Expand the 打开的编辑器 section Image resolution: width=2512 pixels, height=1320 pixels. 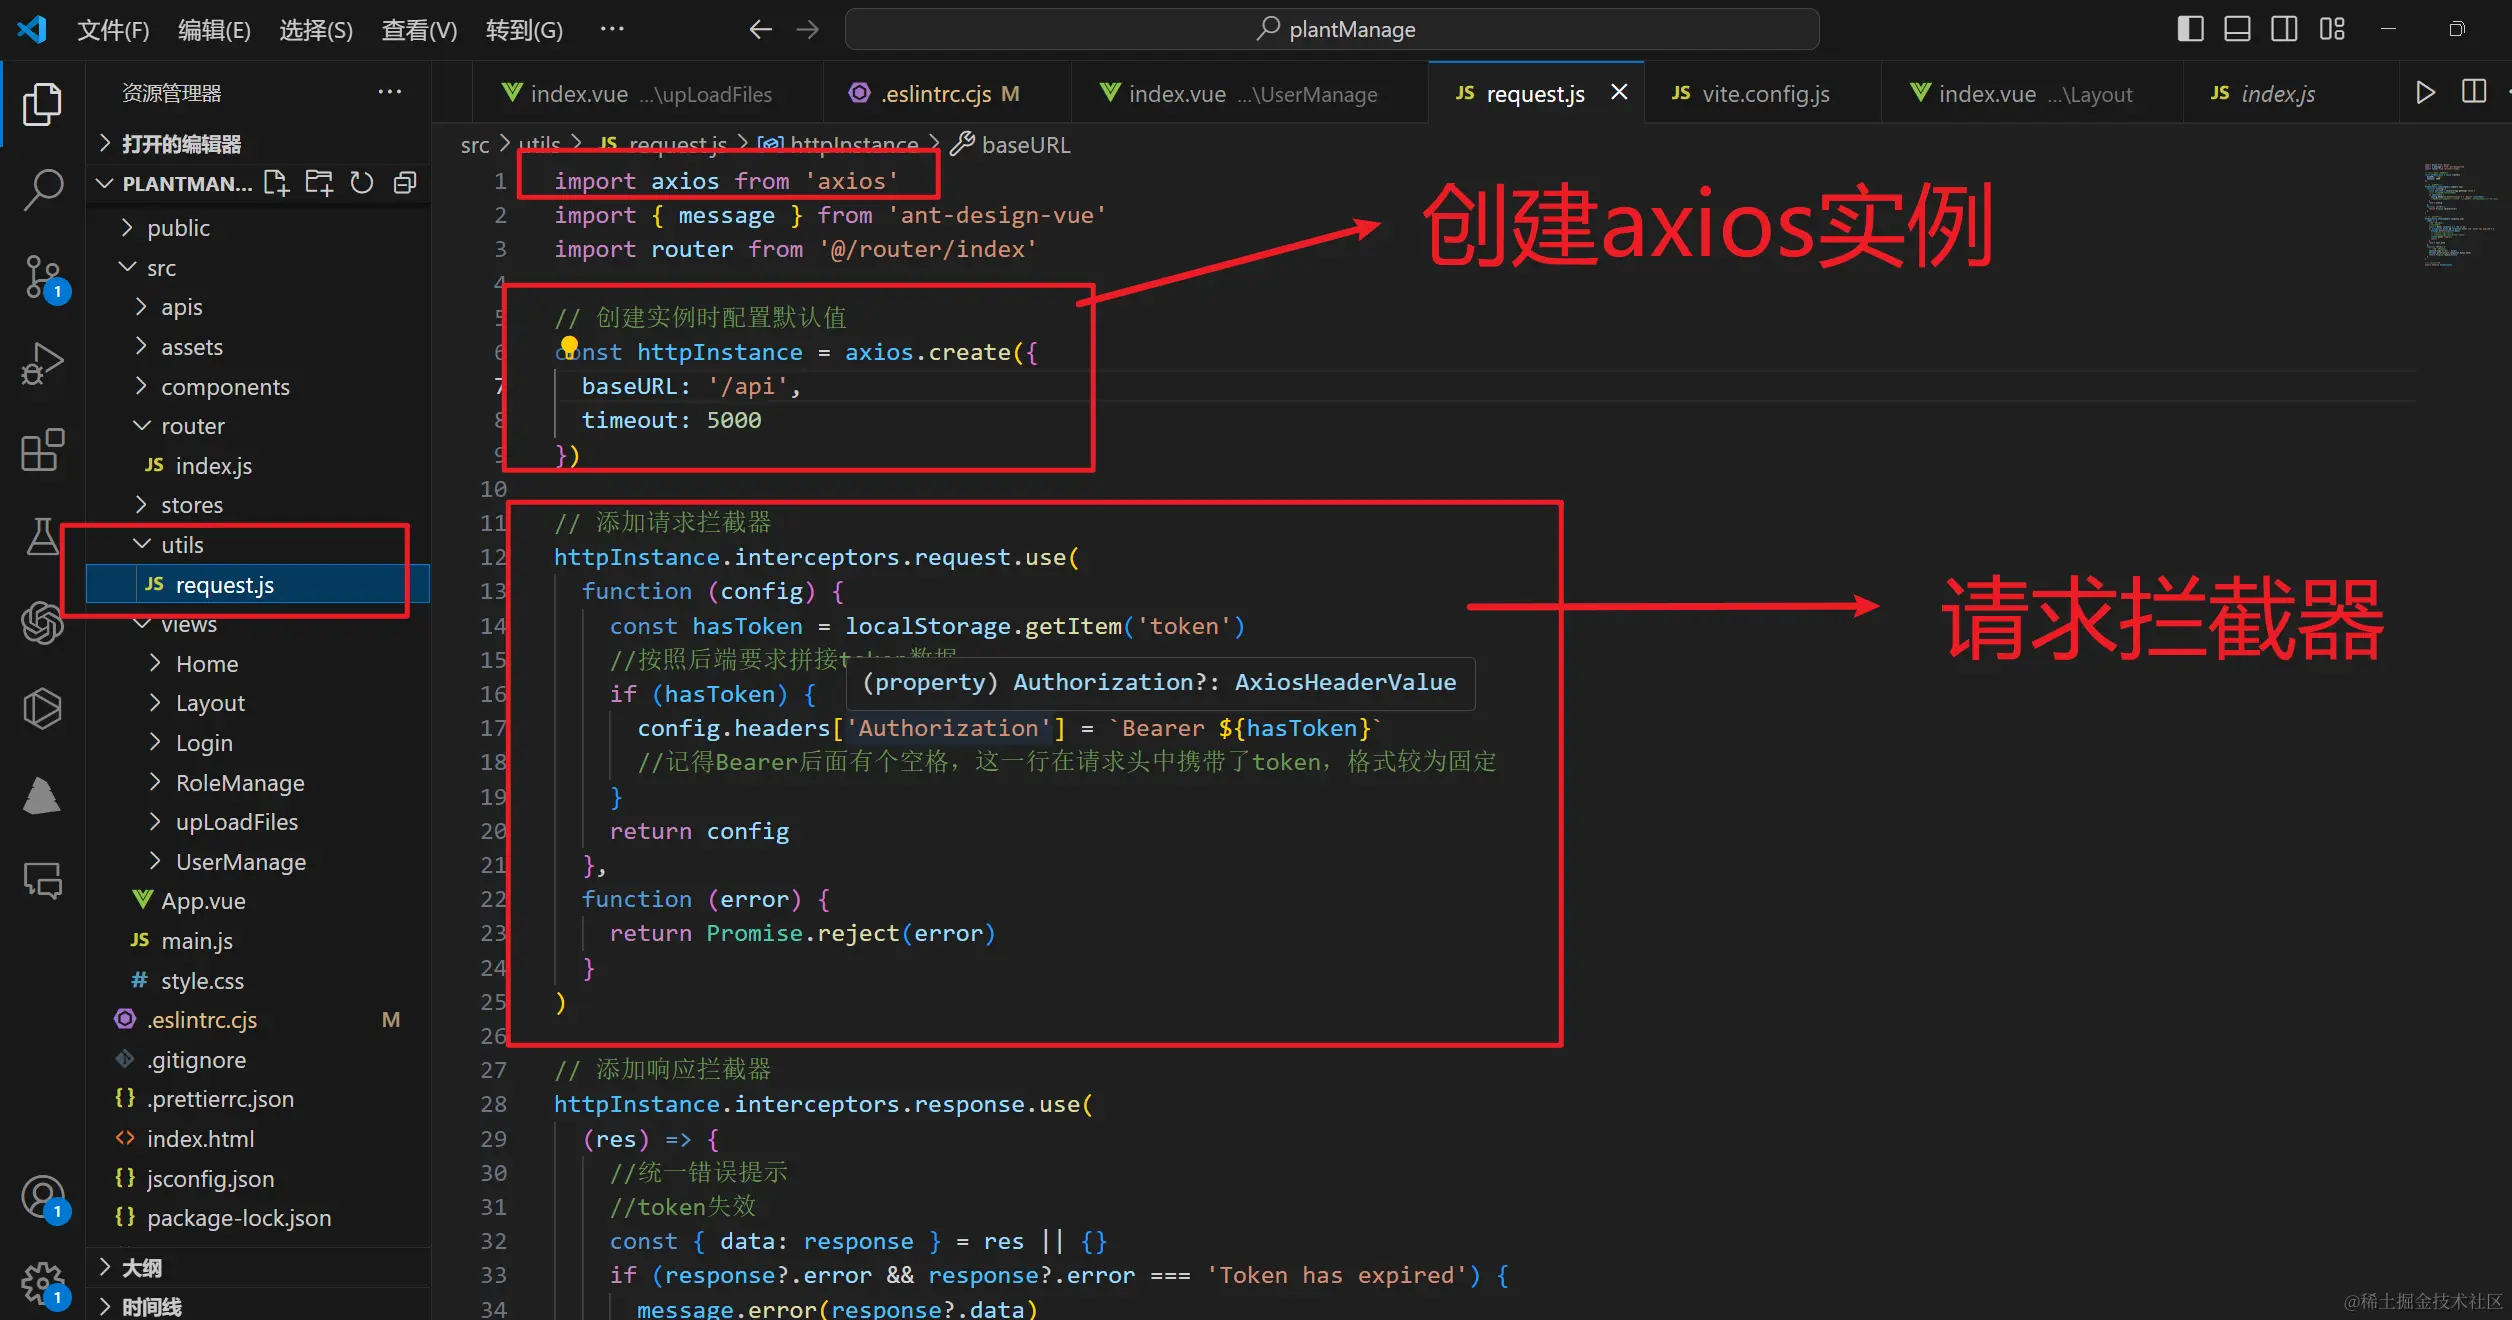coord(258,144)
